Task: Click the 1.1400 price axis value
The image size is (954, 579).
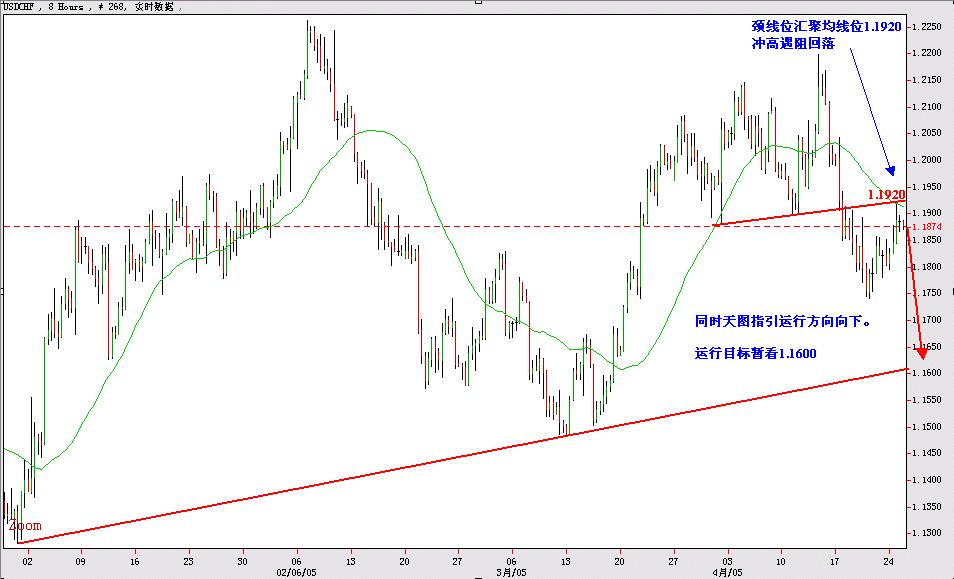Action: tap(925, 480)
